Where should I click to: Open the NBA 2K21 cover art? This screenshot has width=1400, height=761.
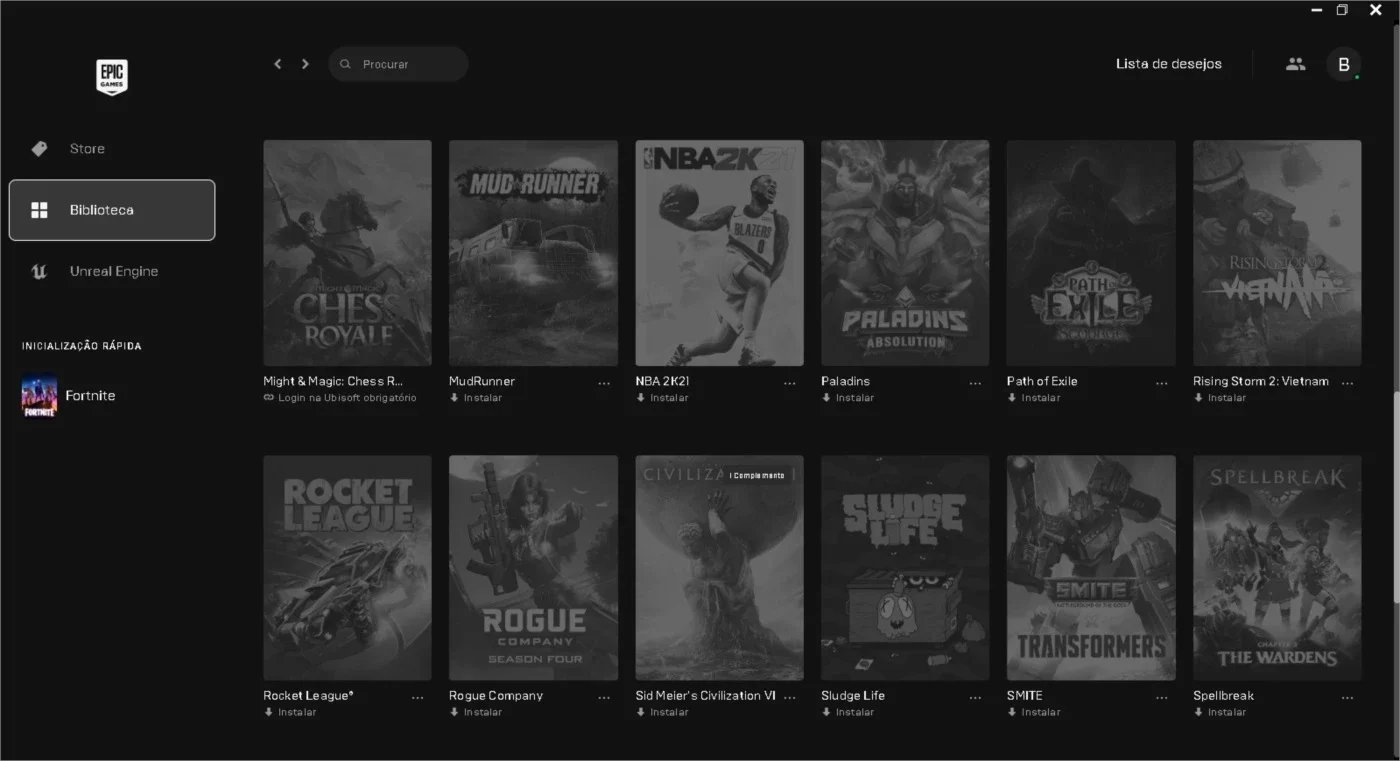[x=720, y=253]
